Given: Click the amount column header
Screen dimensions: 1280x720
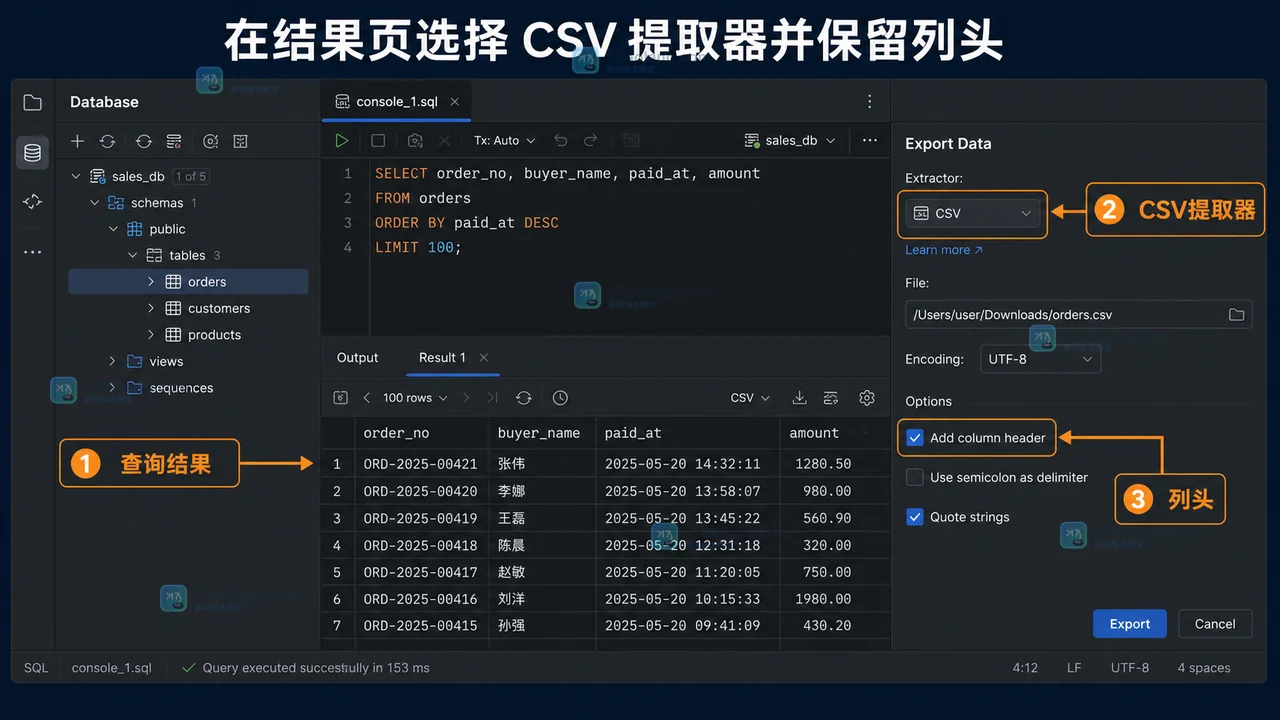Looking at the screenshot, I should (814, 433).
